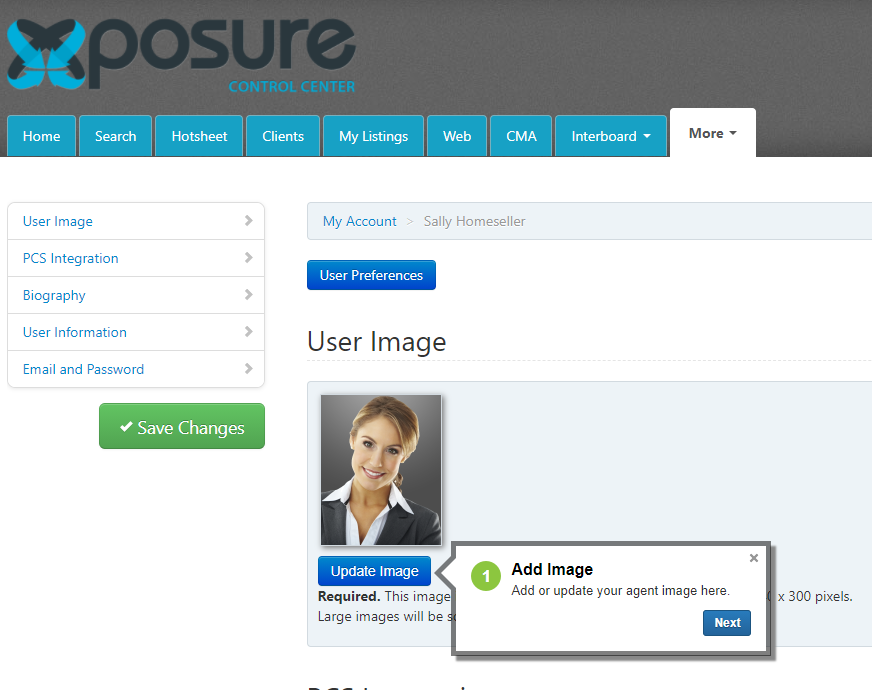This screenshot has height=690, width=872.
Task: Follow the My Account breadcrumb link
Action: click(359, 221)
